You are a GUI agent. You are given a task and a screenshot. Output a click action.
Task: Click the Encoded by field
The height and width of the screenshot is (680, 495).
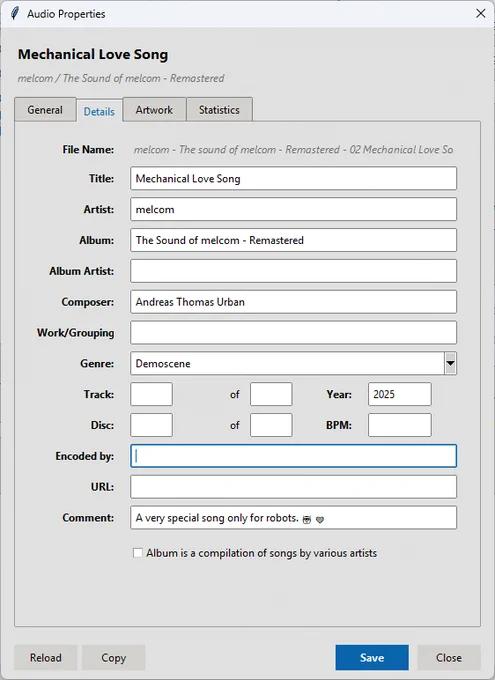pos(293,456)
